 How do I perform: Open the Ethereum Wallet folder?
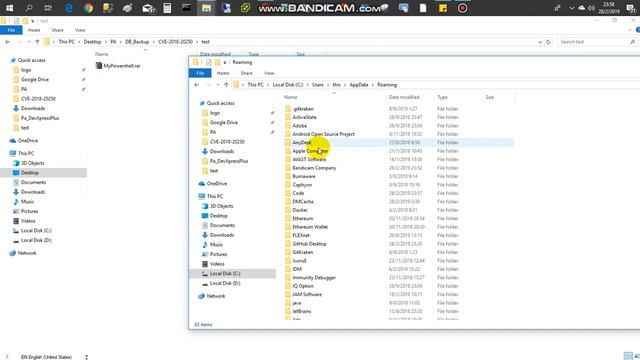pos(310,227)
